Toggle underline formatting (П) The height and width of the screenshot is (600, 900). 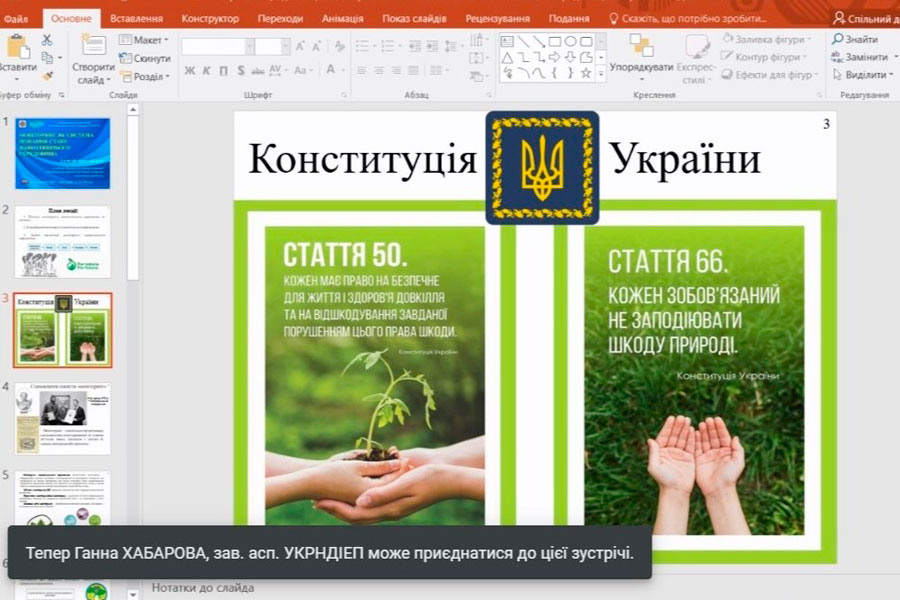(x=223, y=71)
